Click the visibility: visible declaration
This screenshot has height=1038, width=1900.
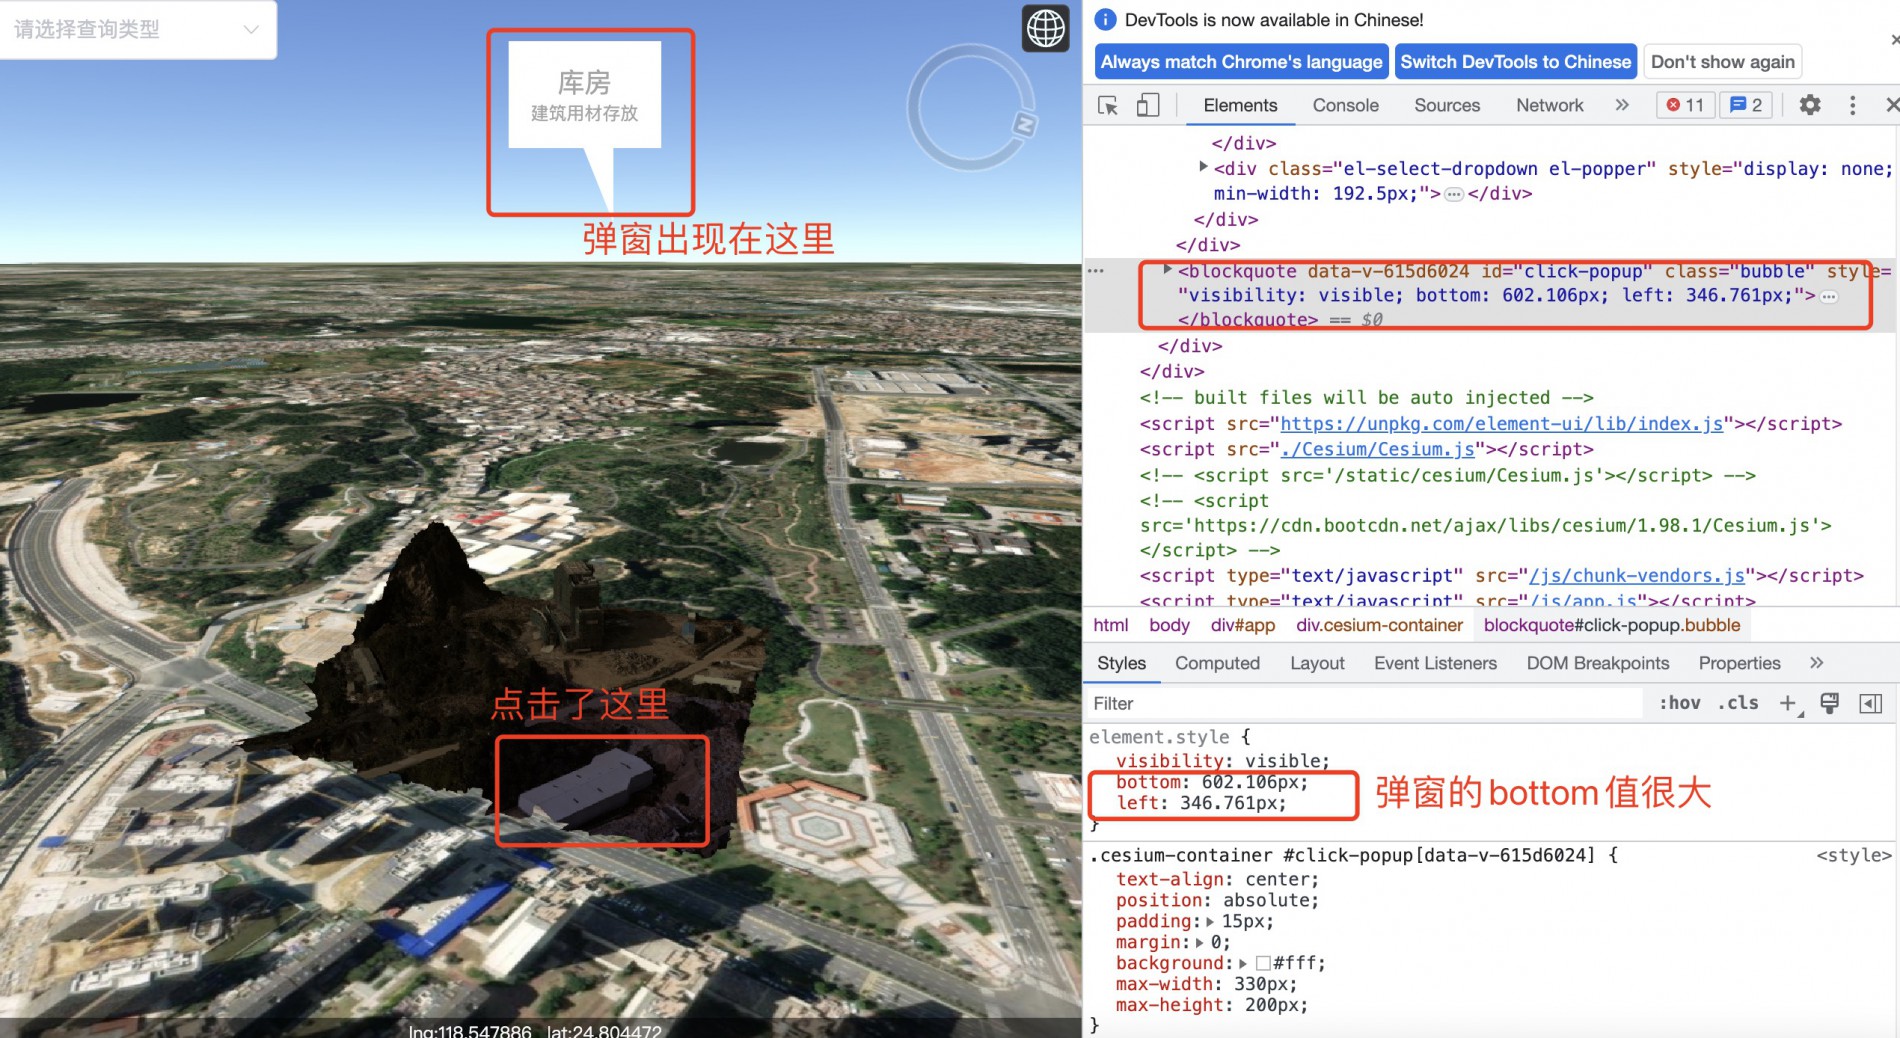pos(1222,761)
